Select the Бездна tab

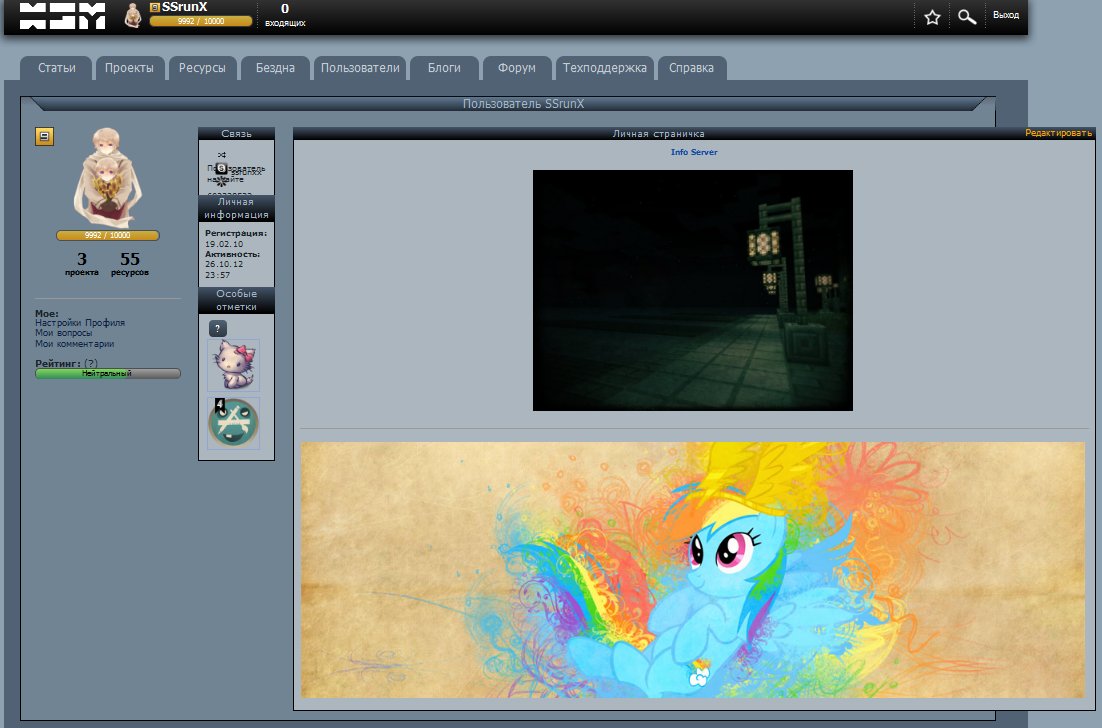(275, 68)
